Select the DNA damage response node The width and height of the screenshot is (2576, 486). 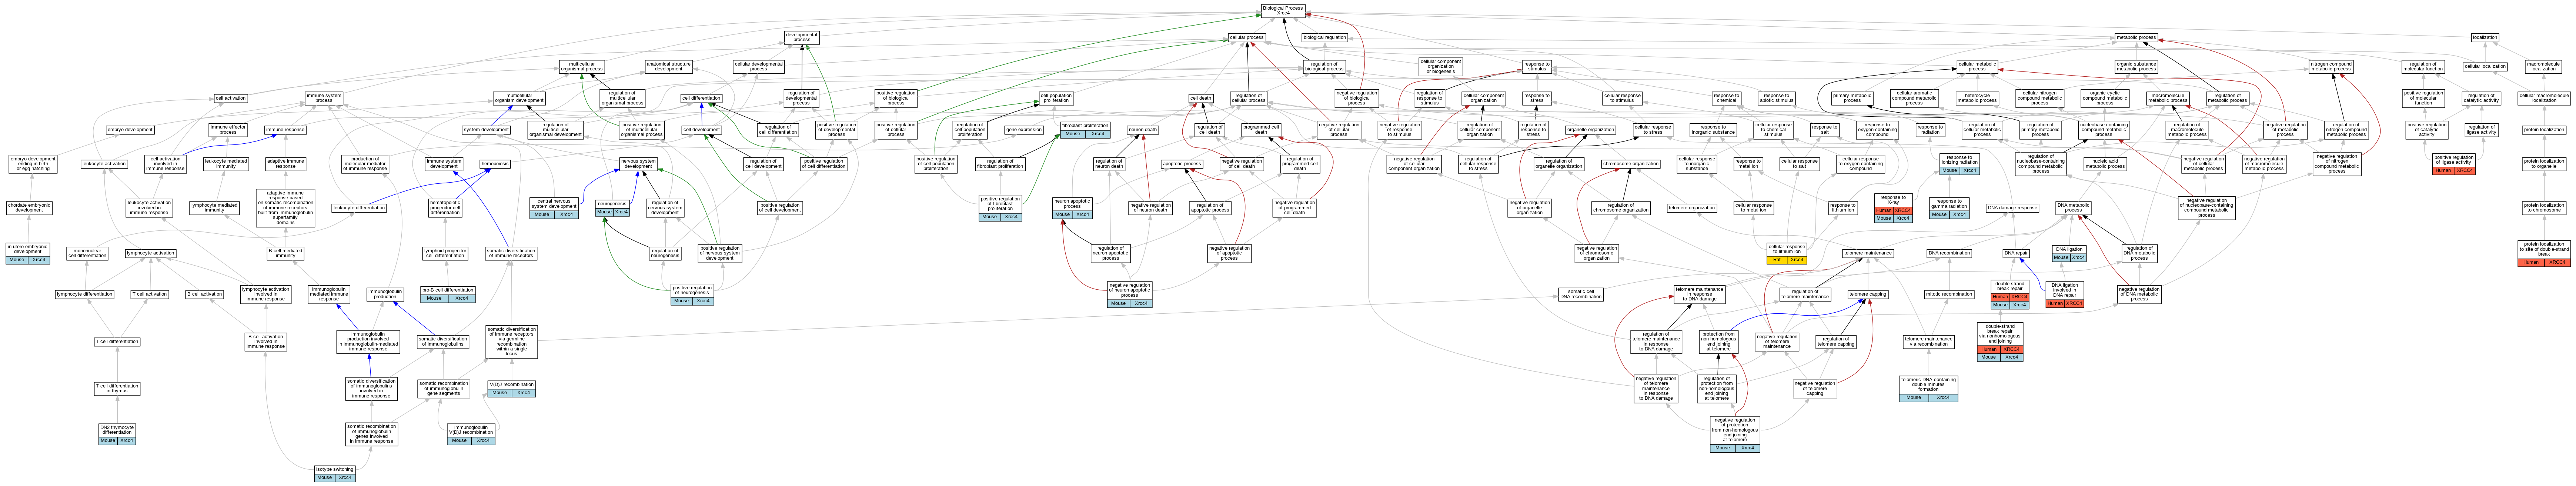coord(2012,208)
